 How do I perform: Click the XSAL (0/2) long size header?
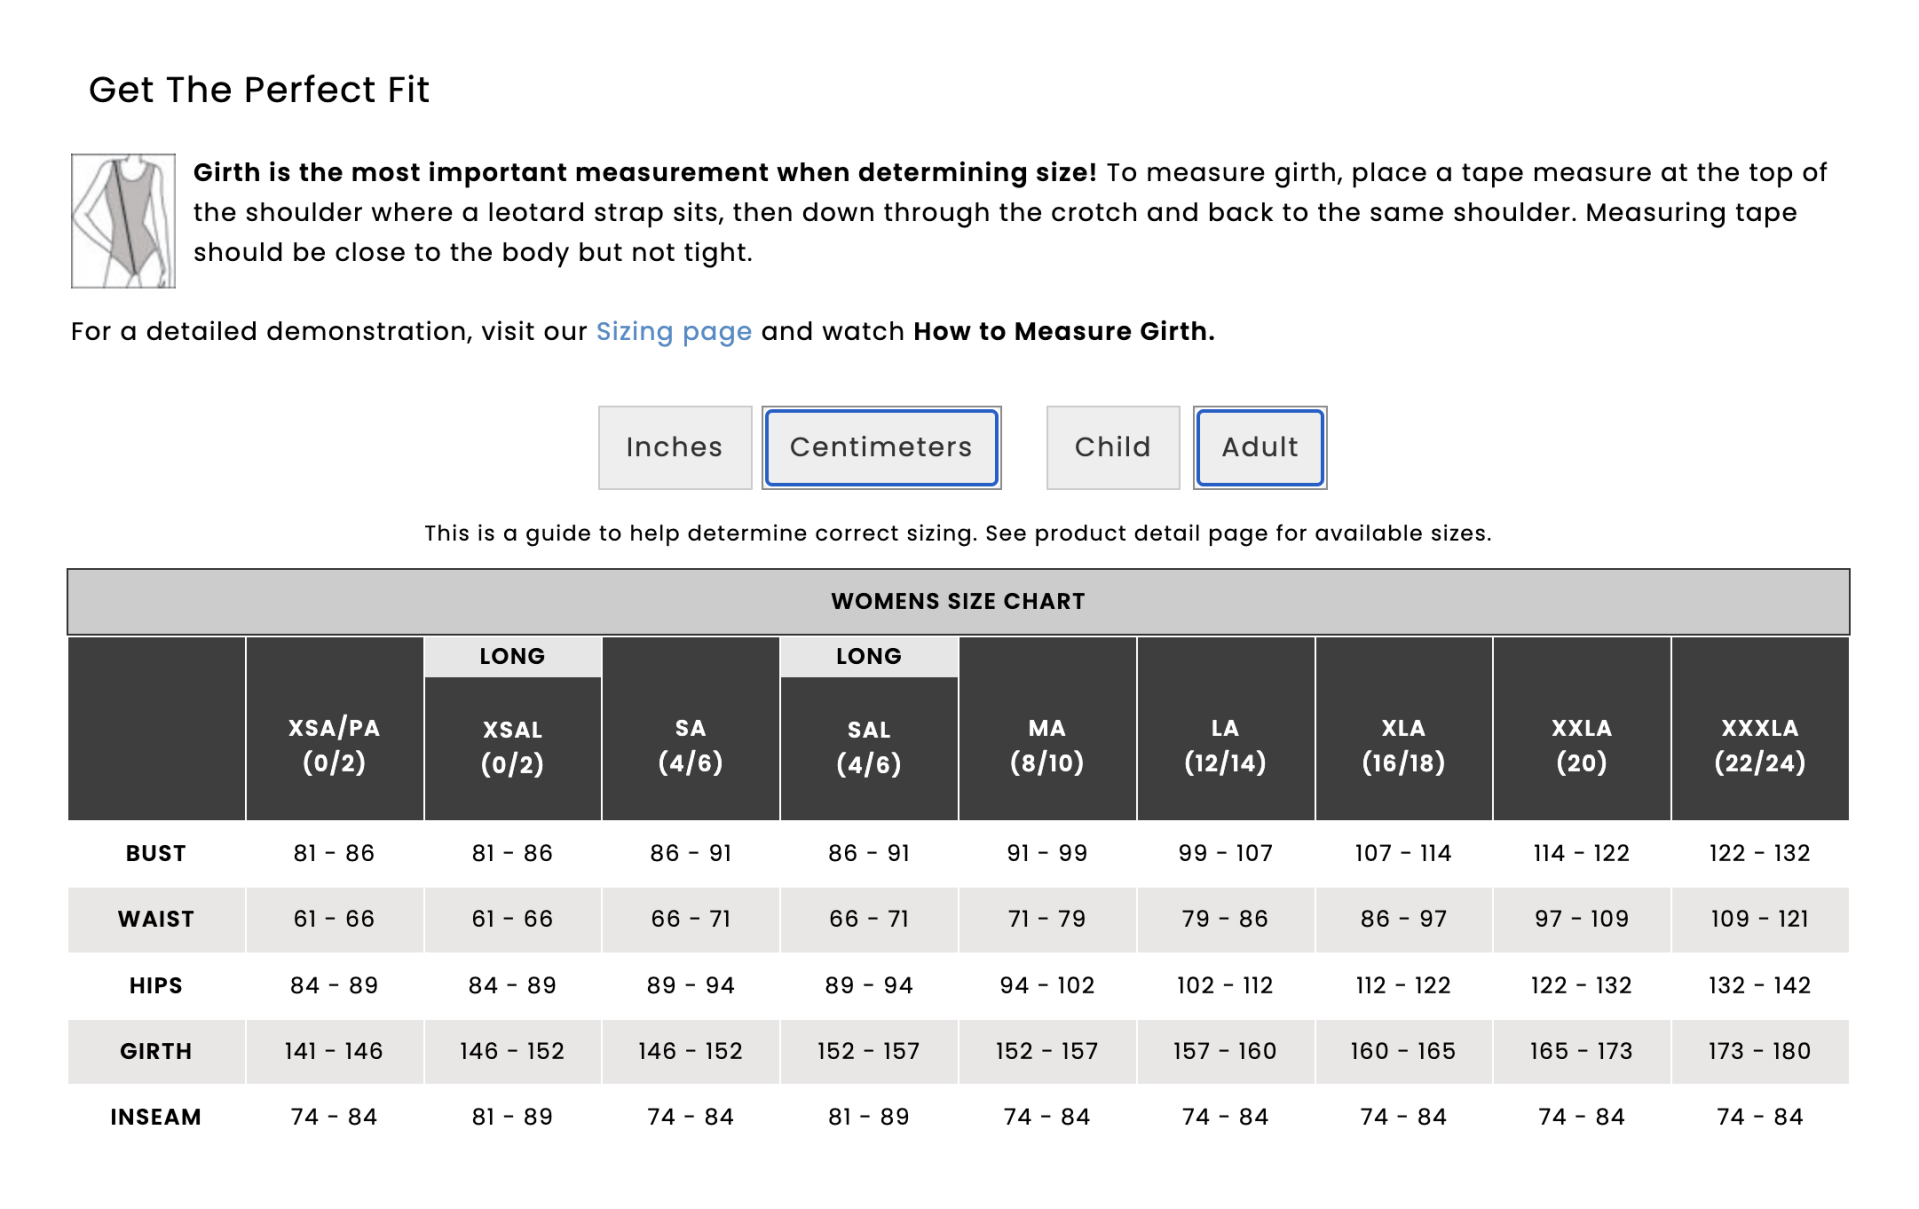512,747
